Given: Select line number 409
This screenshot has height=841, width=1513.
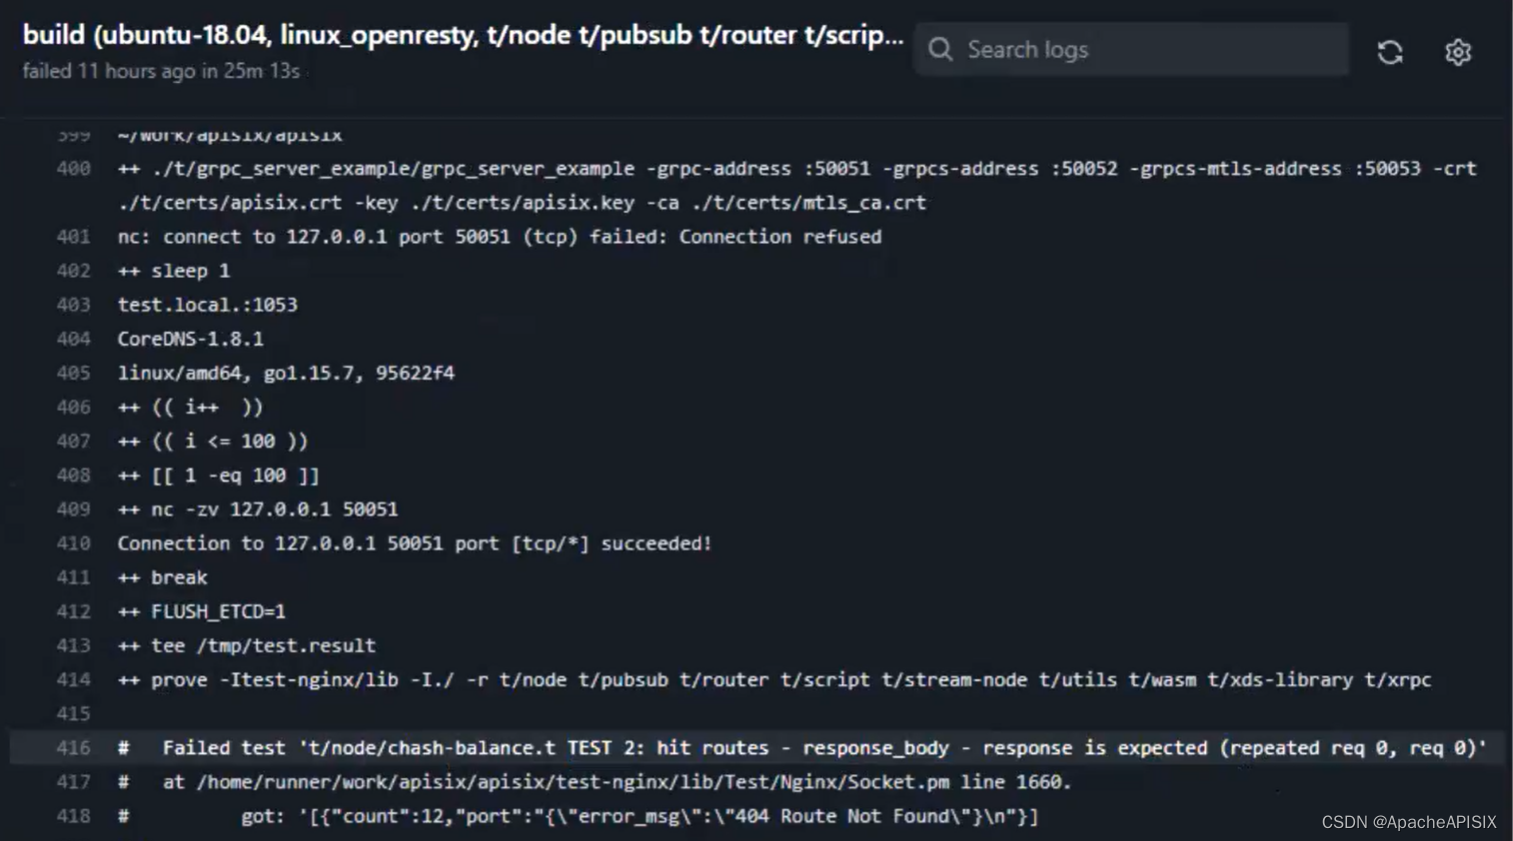Looking at the screenshot, I should coord(73,509).
